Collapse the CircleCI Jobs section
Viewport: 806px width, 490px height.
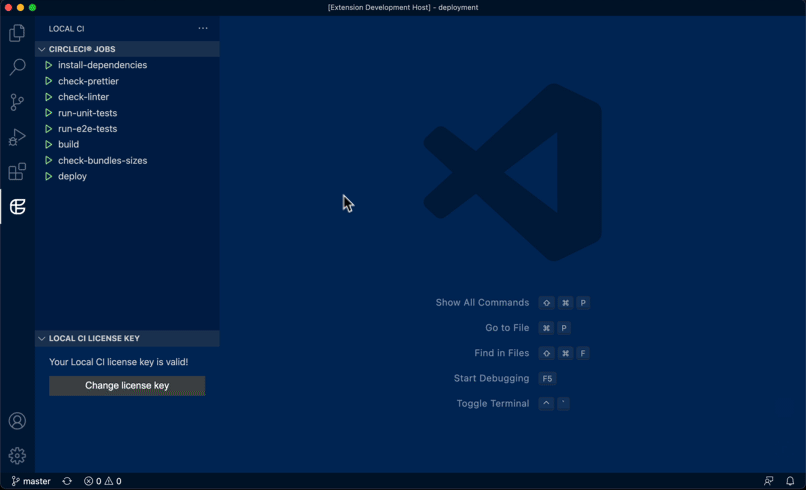tap(127, 49)
